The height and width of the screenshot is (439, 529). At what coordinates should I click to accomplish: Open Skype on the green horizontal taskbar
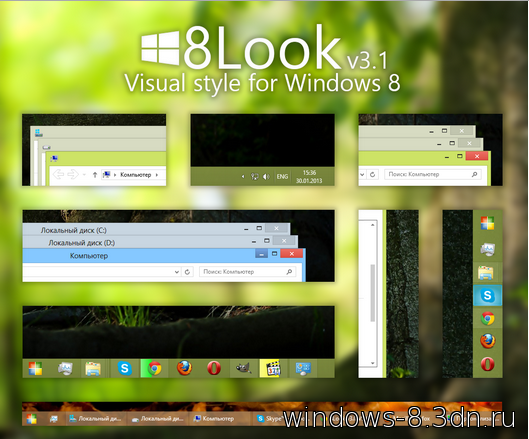[124, 368]
